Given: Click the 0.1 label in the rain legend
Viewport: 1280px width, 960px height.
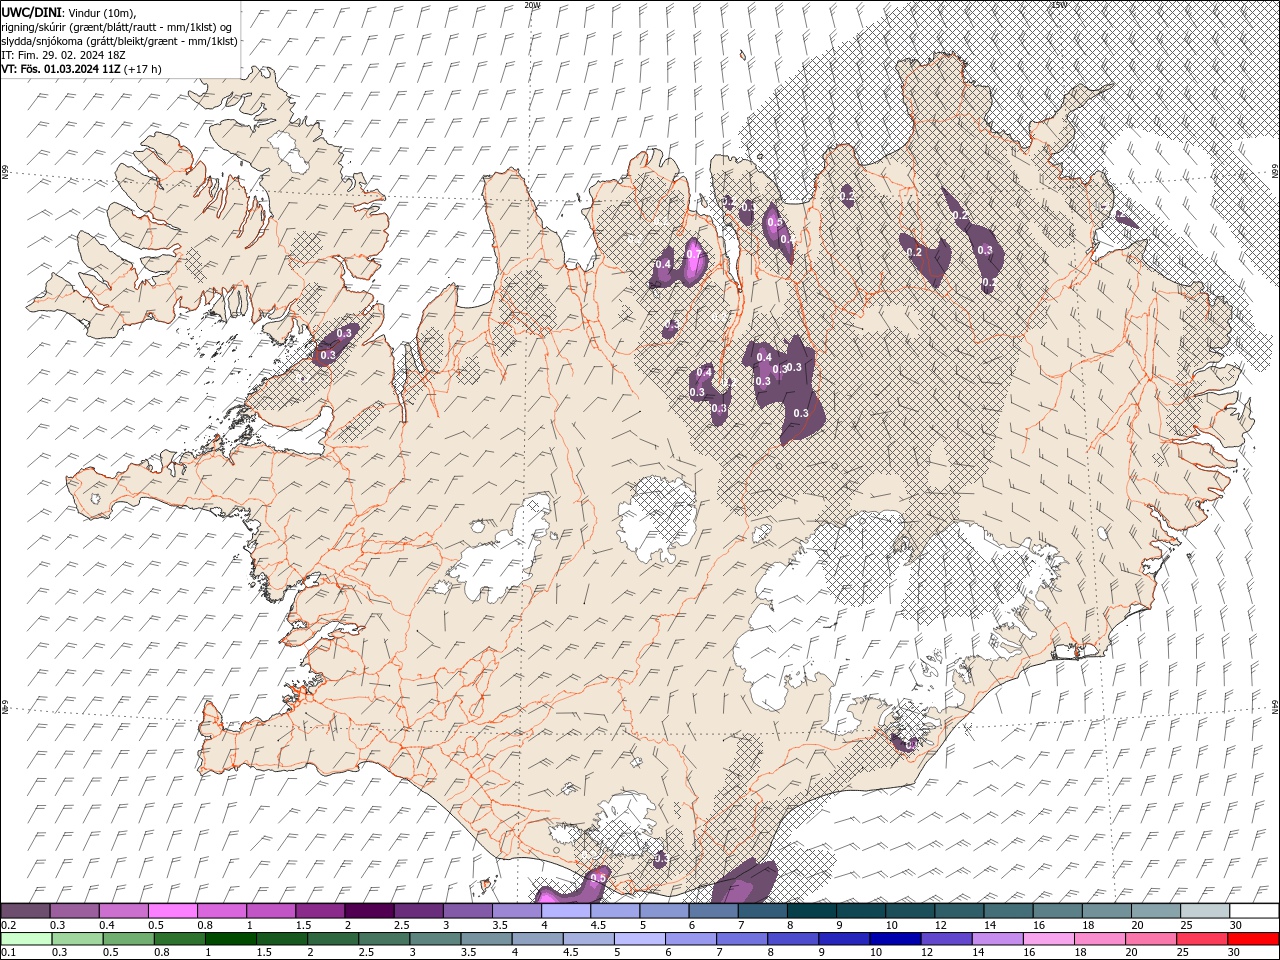Looking at the screenshot, I should (8, 952).
